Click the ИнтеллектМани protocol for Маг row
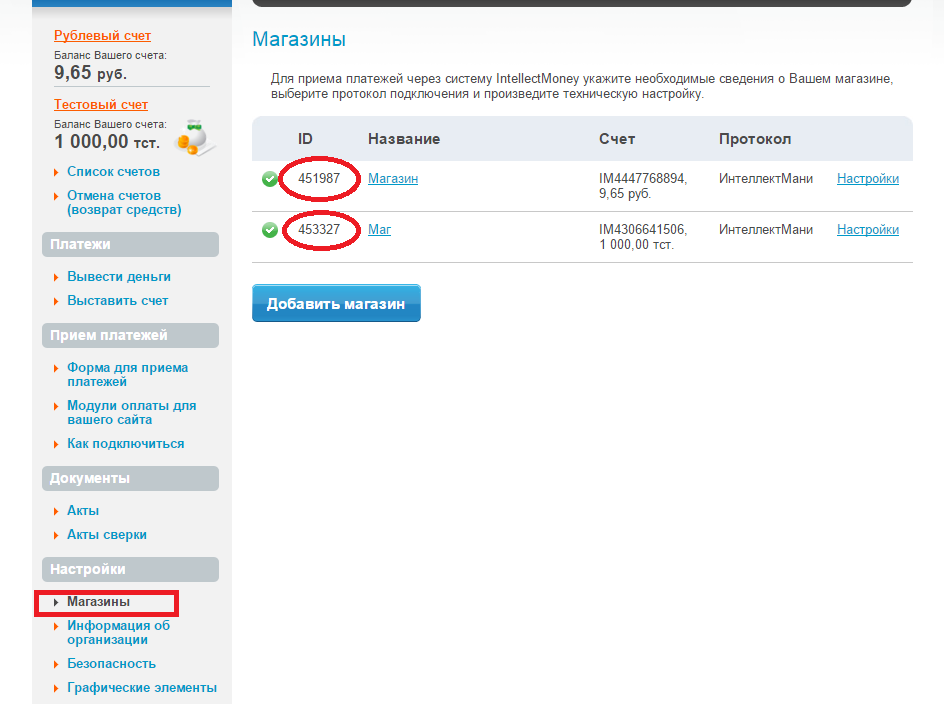The width and height of the screenshot is (944, 704). [766, 230]
